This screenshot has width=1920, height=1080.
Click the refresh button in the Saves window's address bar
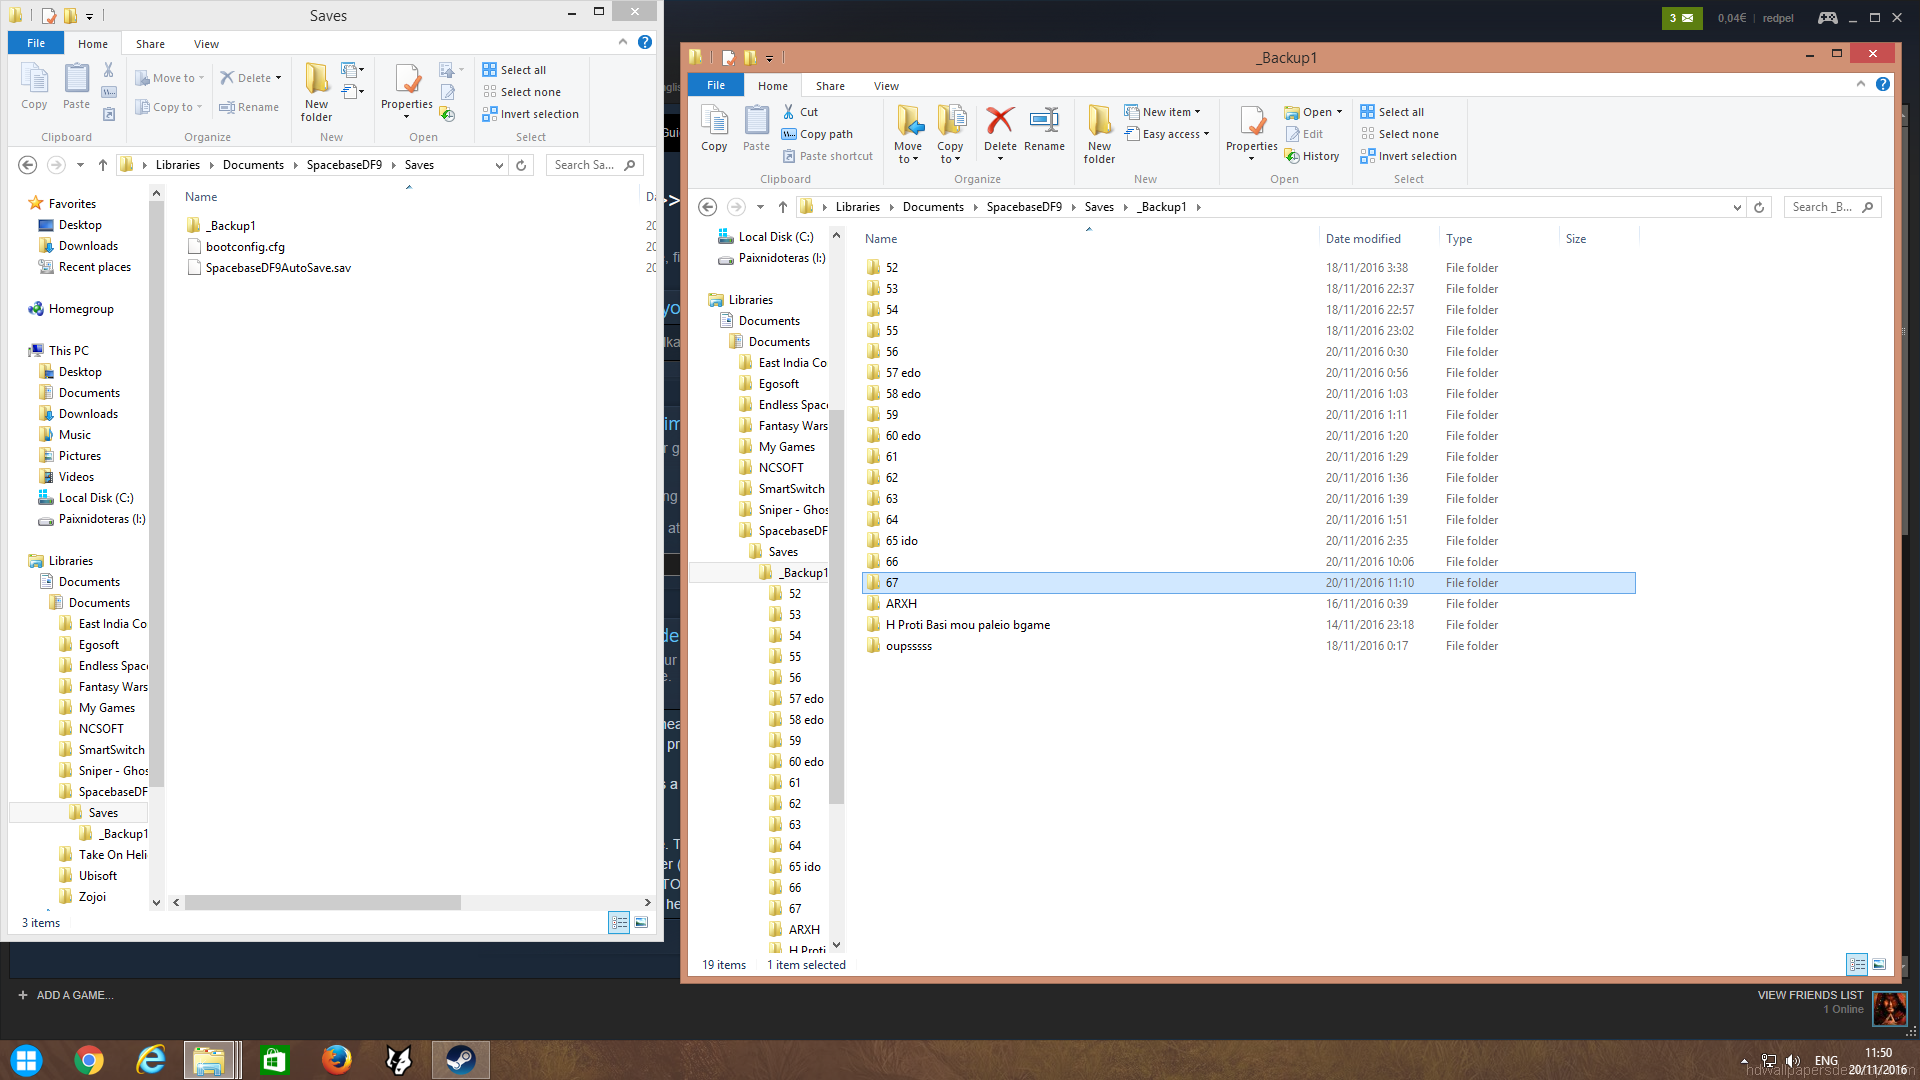[521, 165]
